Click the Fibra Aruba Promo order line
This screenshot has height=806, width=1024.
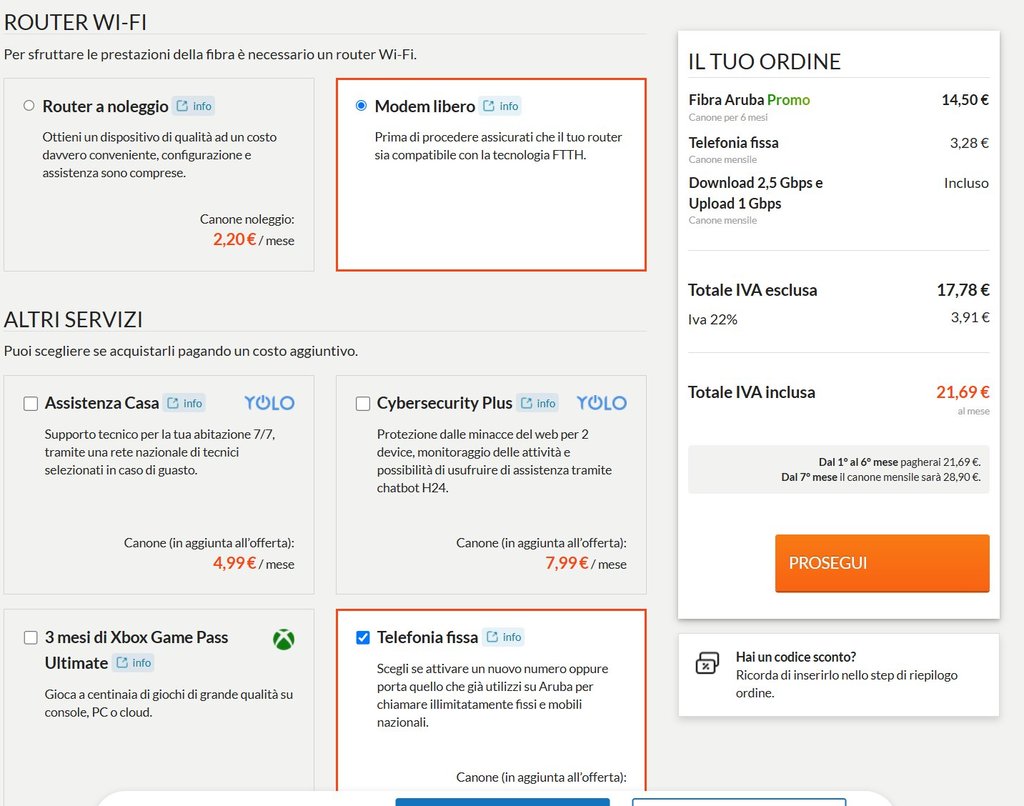[749, 100]
